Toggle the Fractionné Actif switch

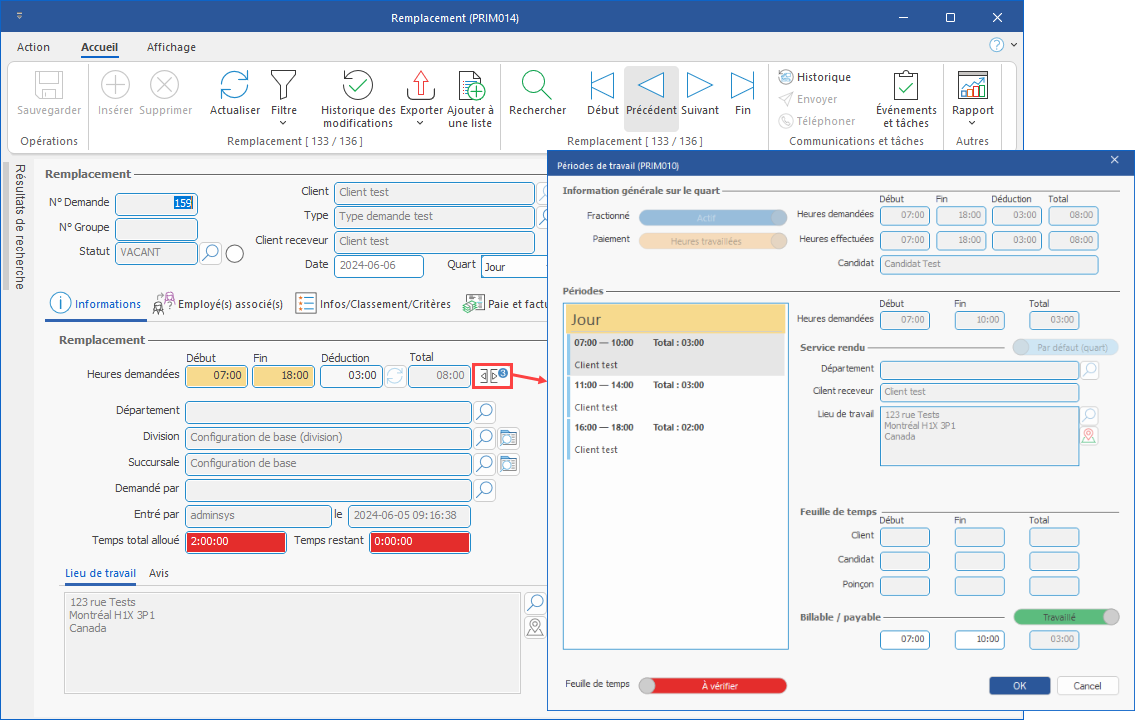712,217
